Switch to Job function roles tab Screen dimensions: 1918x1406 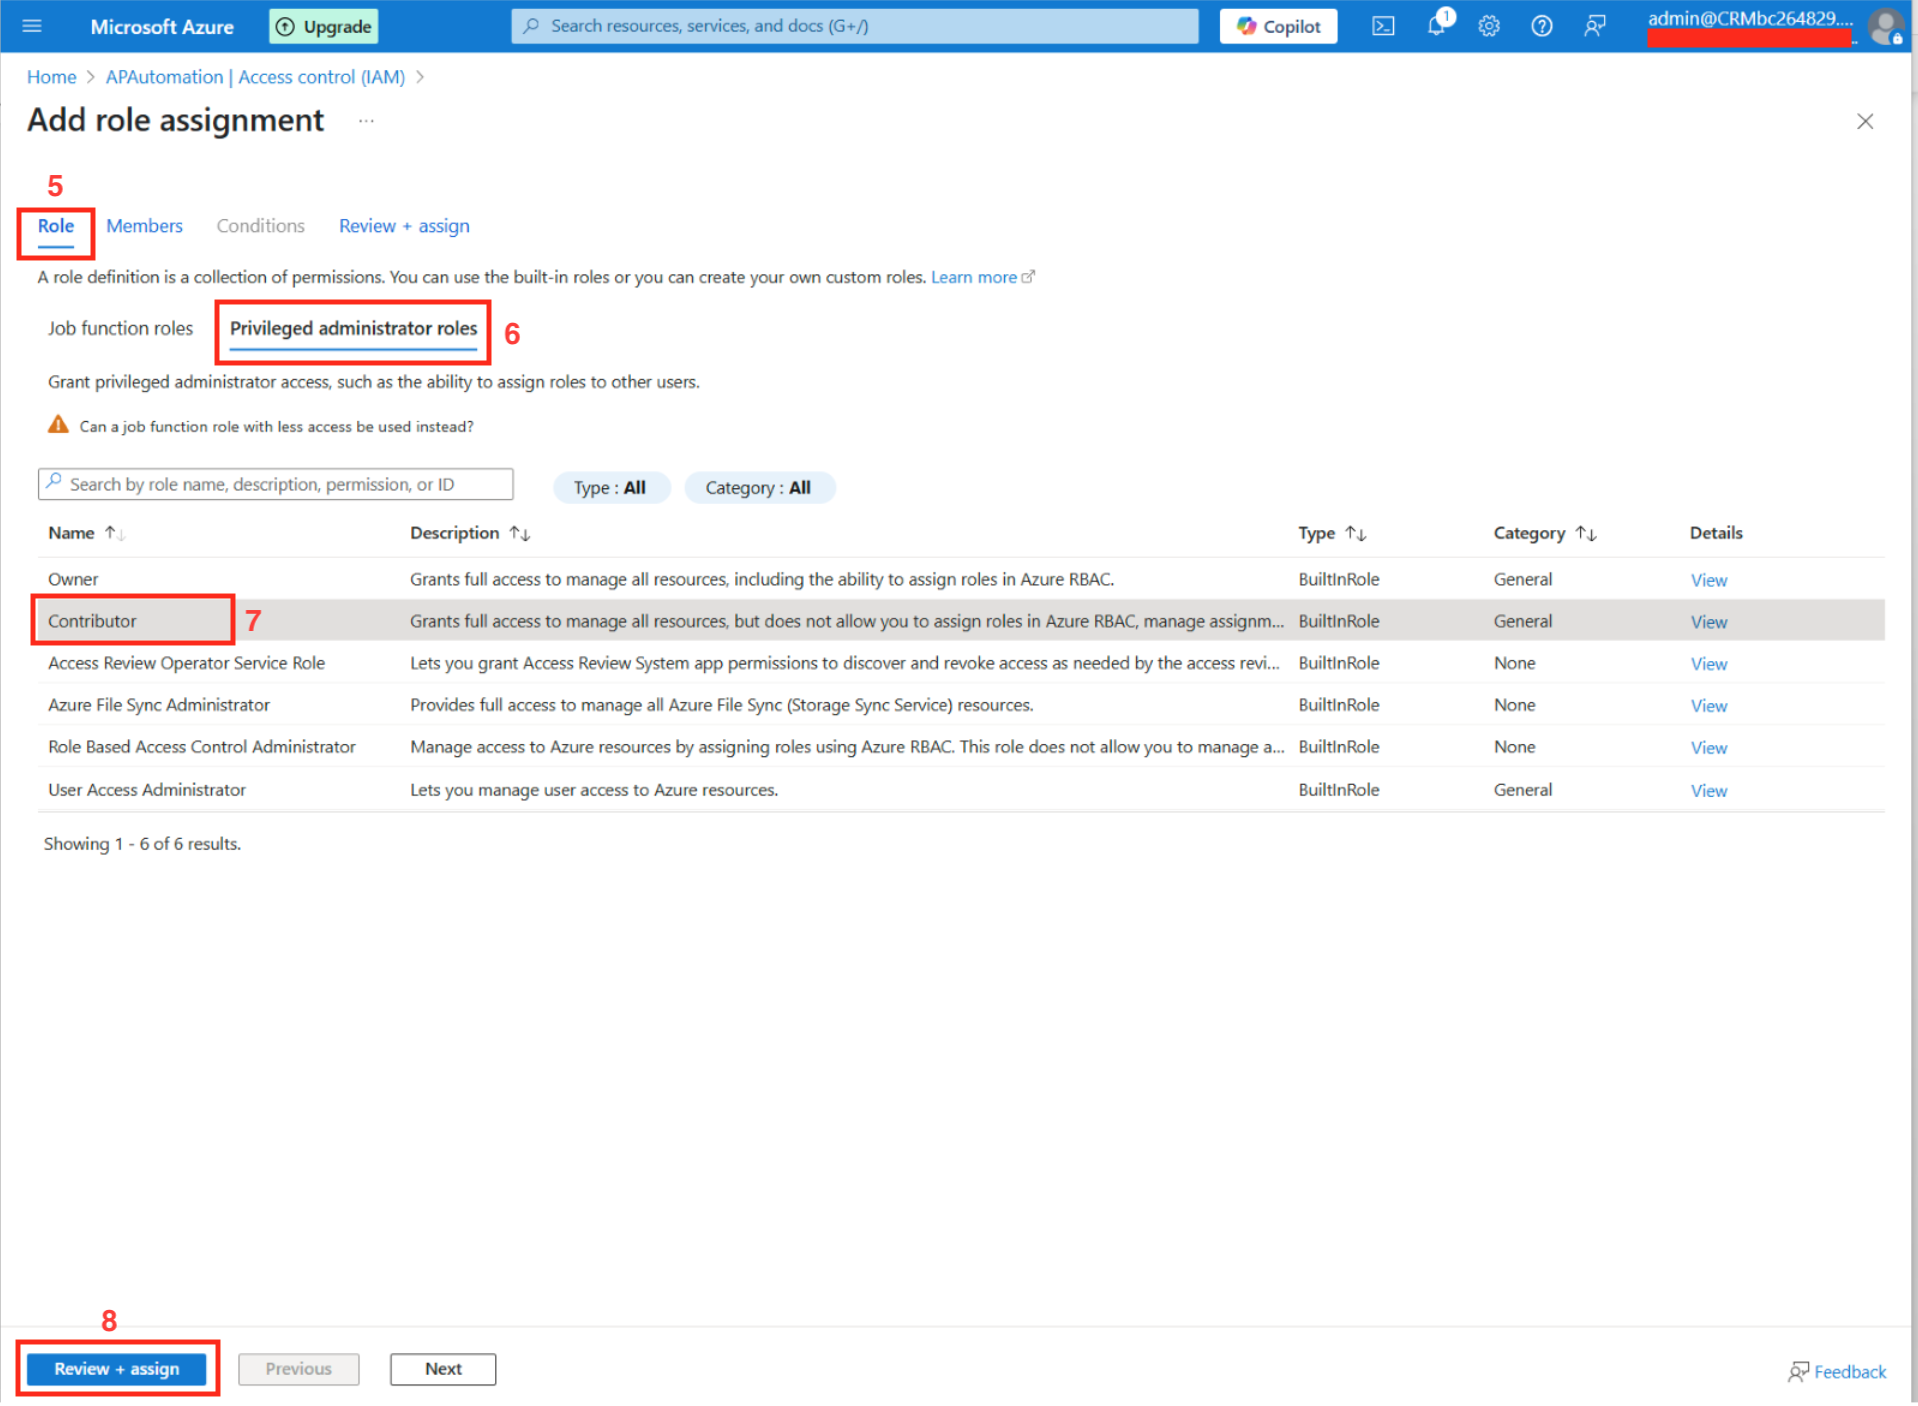pos(120,328)
